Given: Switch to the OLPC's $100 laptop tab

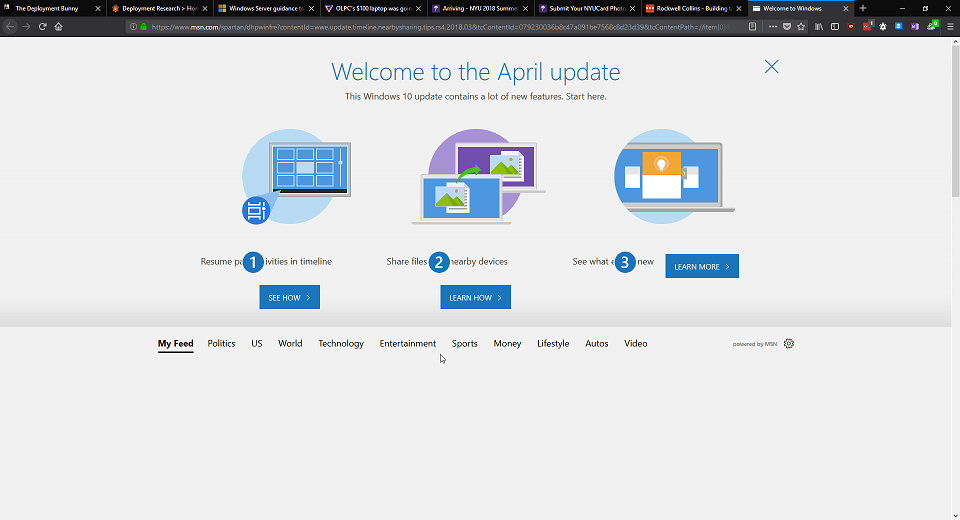Looking at the screenshot, I should (373, 9).
